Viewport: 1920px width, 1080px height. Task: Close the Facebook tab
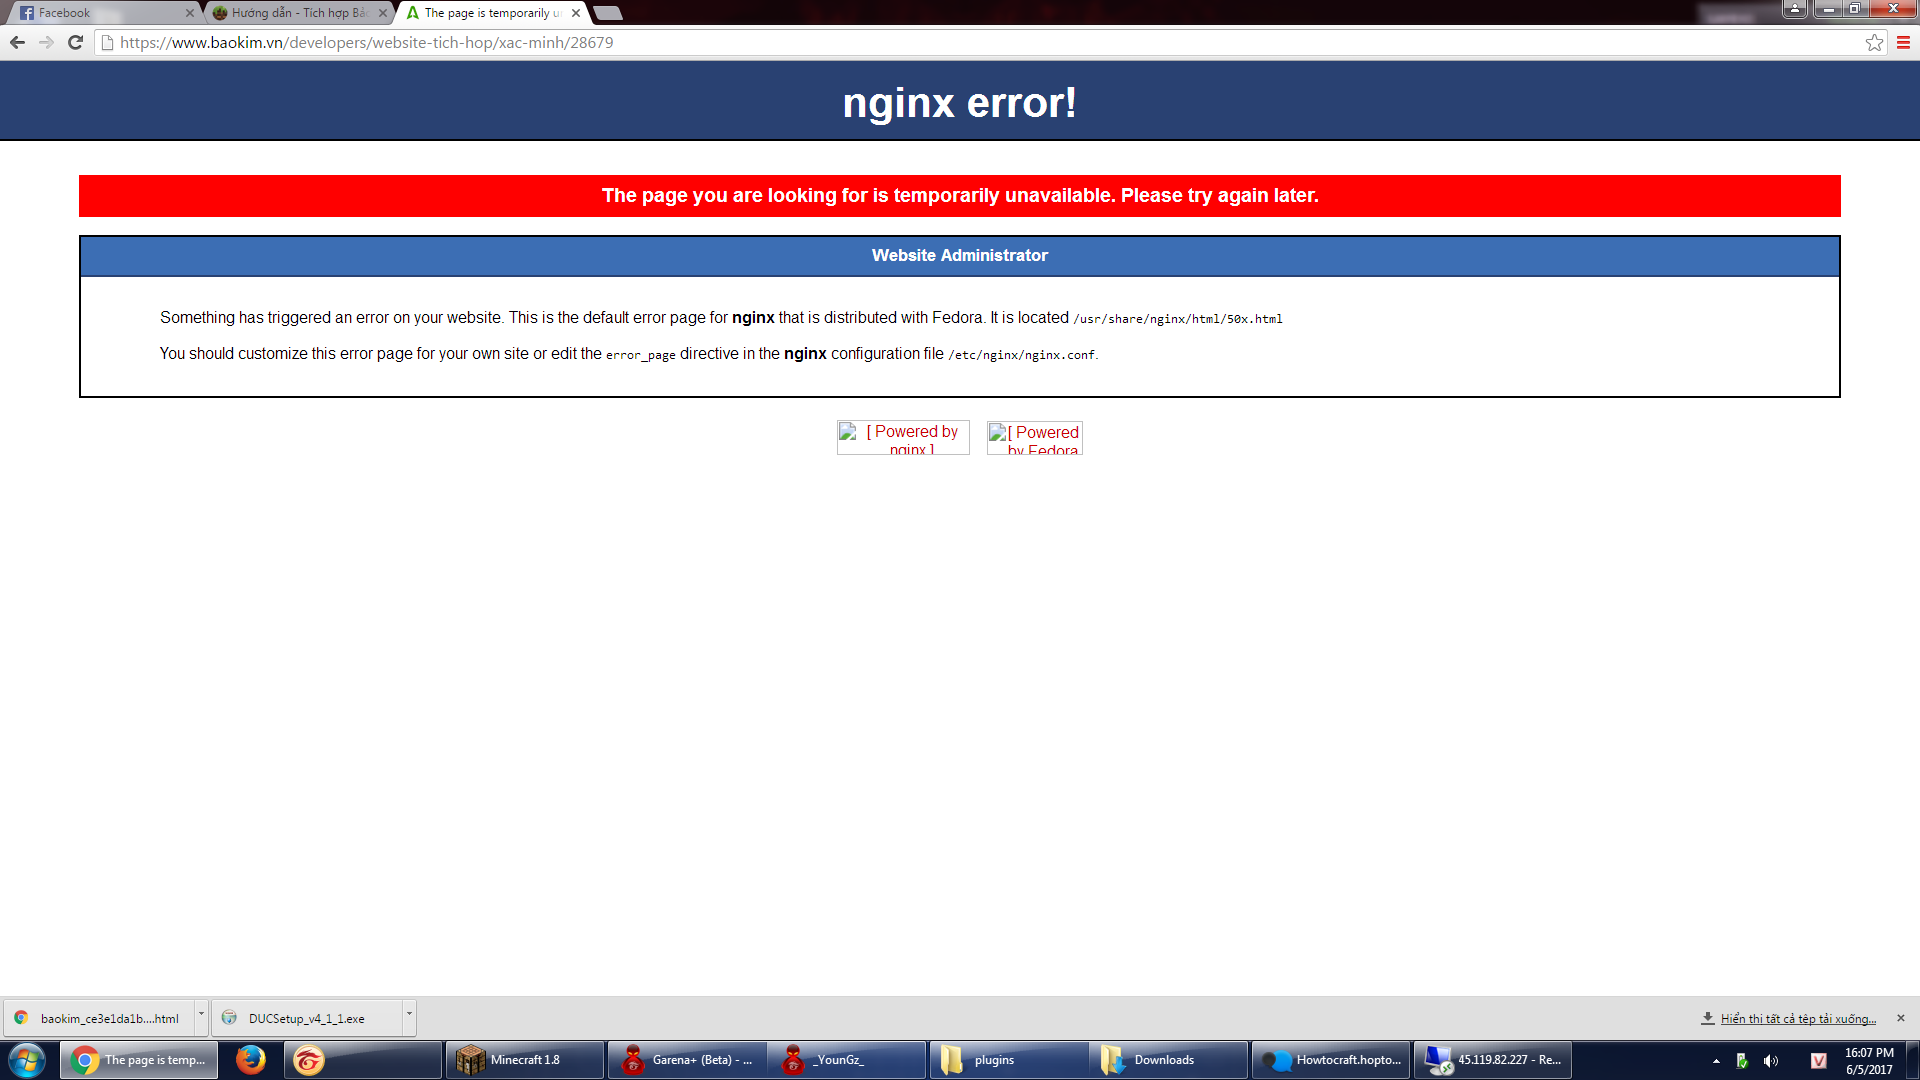point(190,13)
